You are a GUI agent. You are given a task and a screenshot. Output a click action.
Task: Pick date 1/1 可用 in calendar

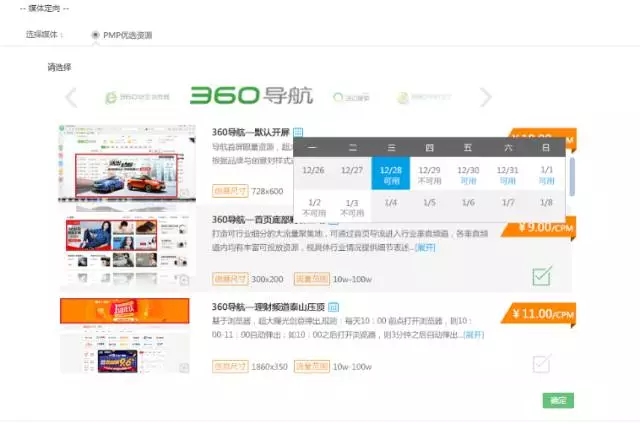[x=546, y=175]
